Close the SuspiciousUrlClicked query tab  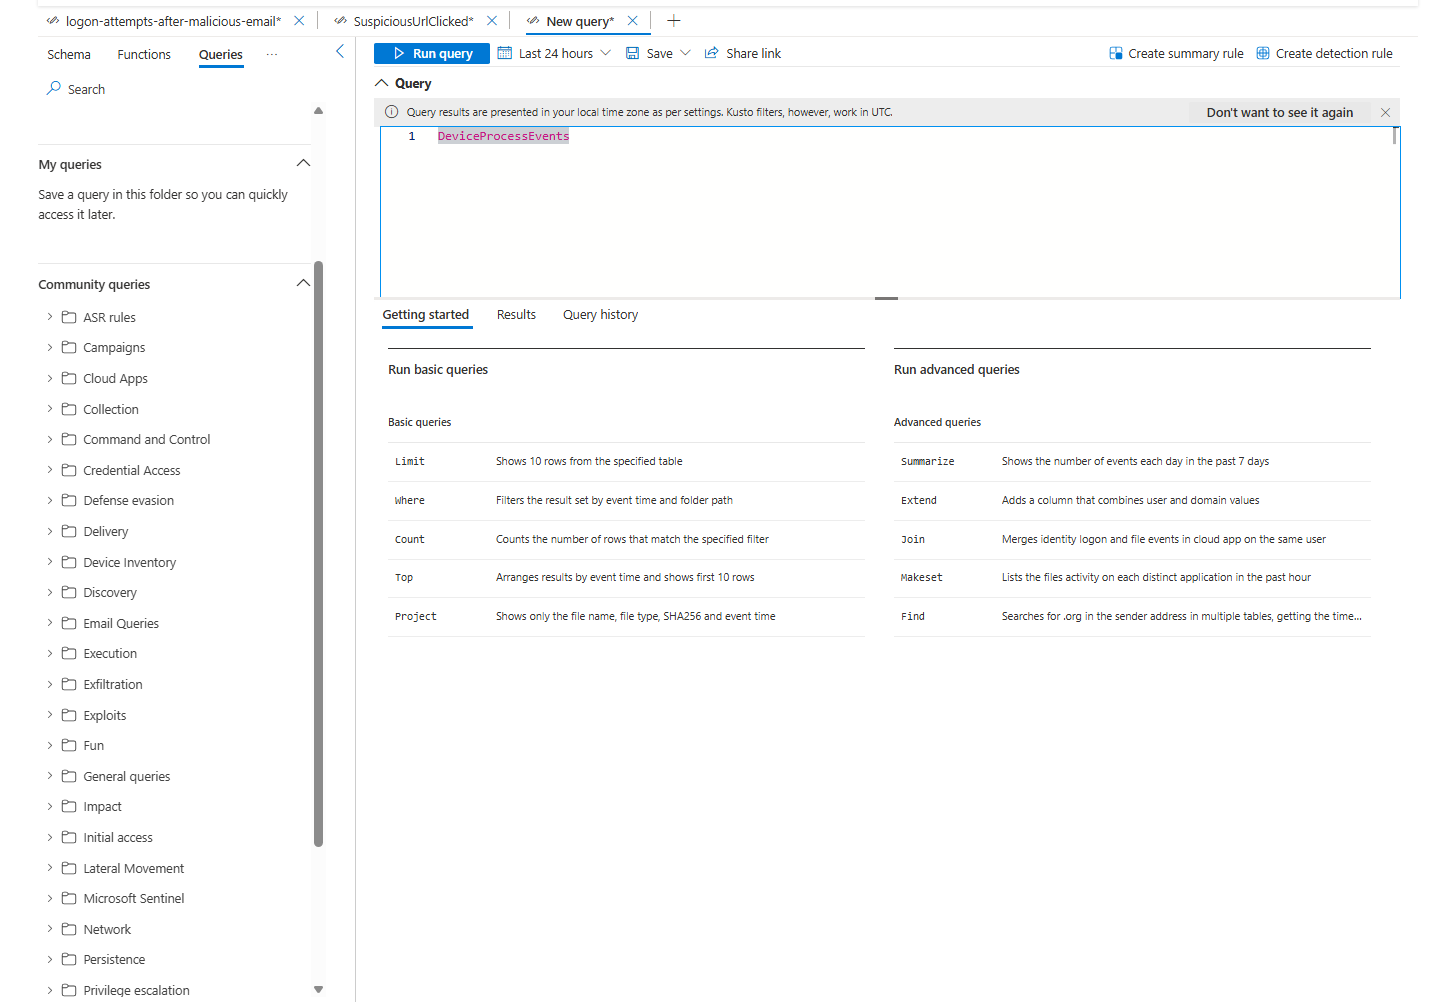click(x=492, y=21)
